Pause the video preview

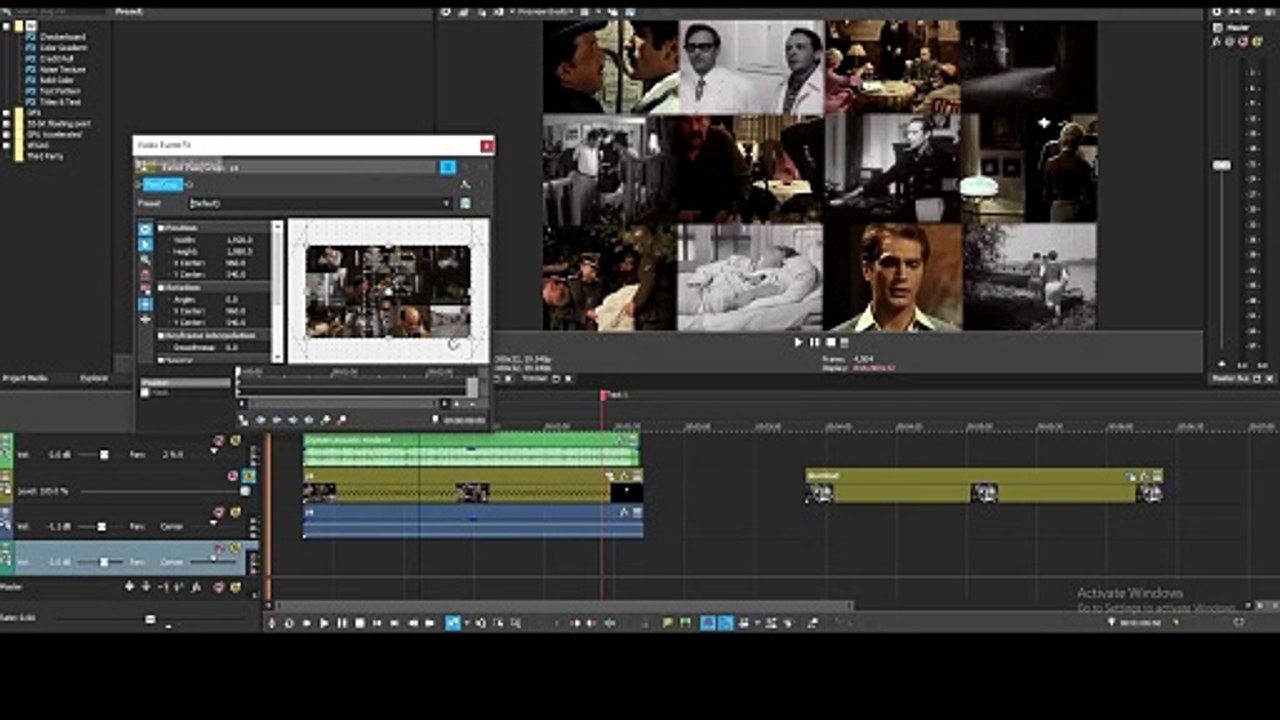click(x=814, y=342)
